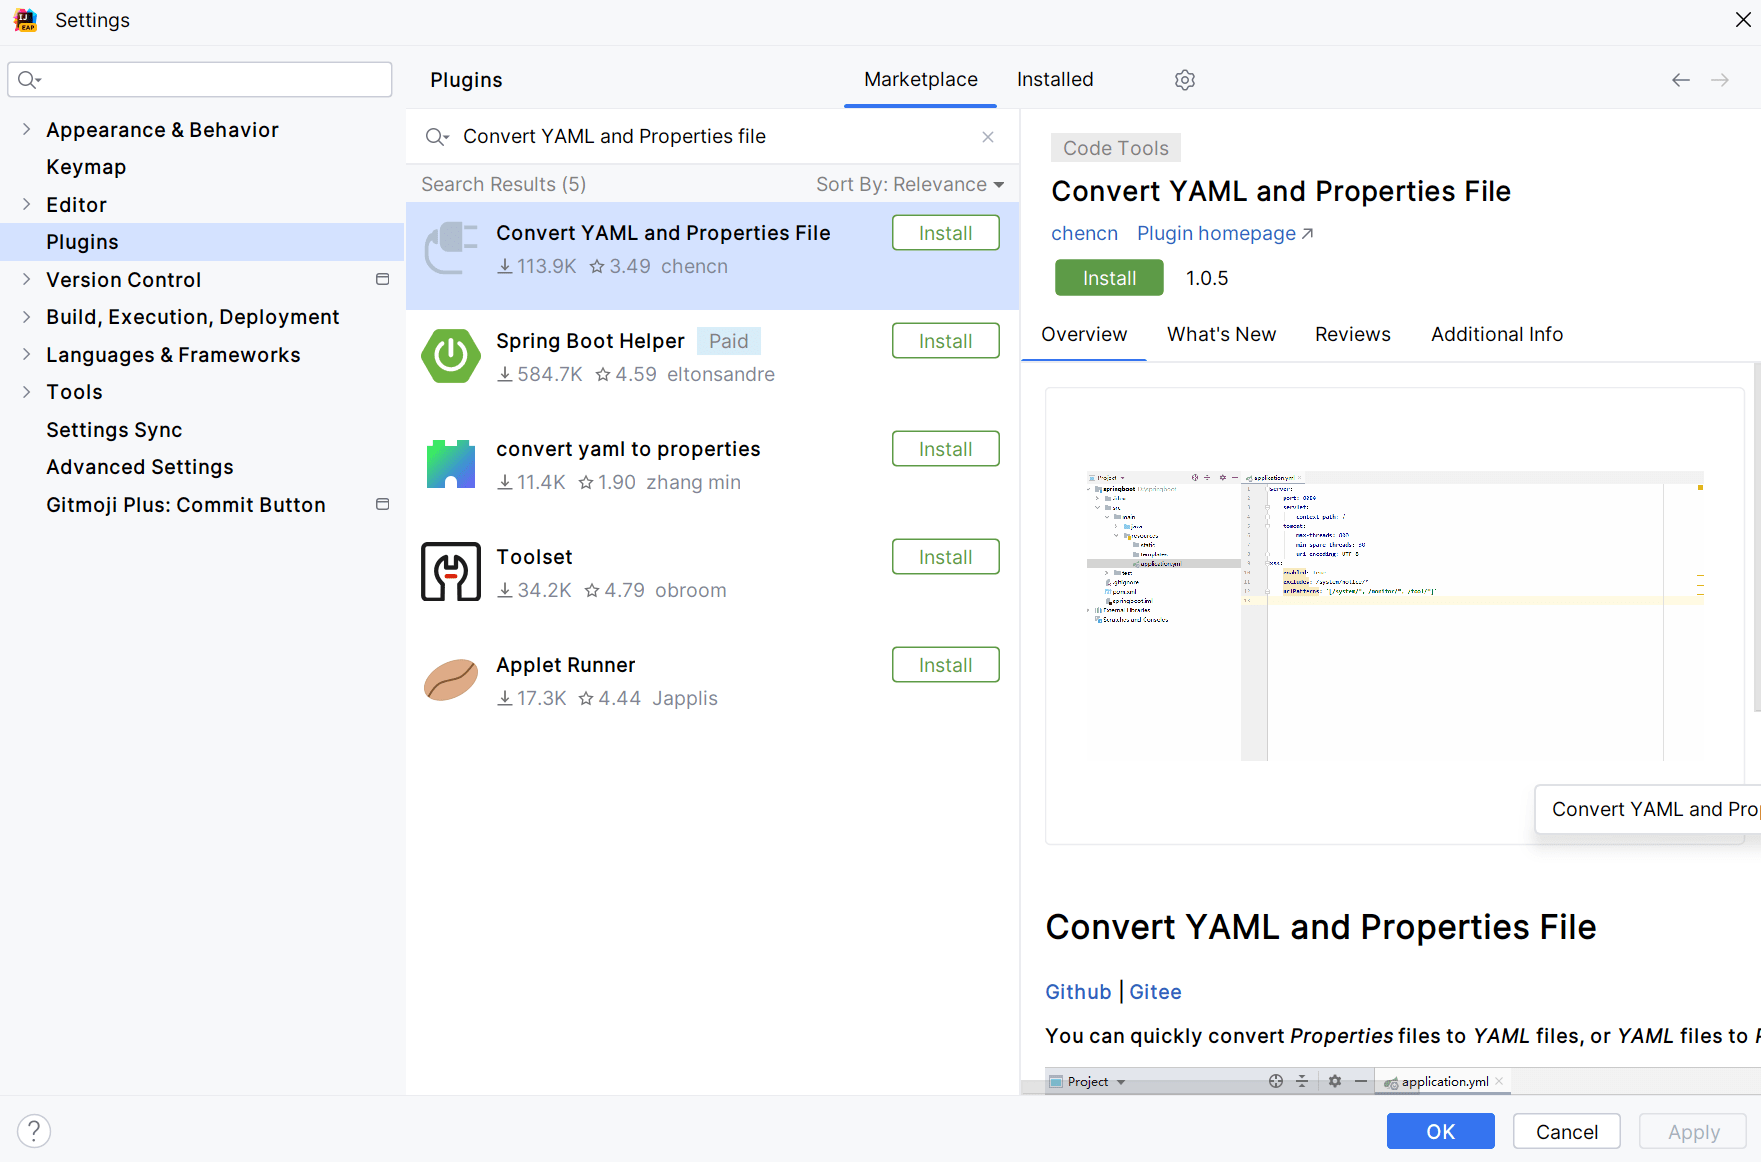Click the Toolset wrench plugin icon
This screenshot has width=1761, height=1162.
click(451, 571)
